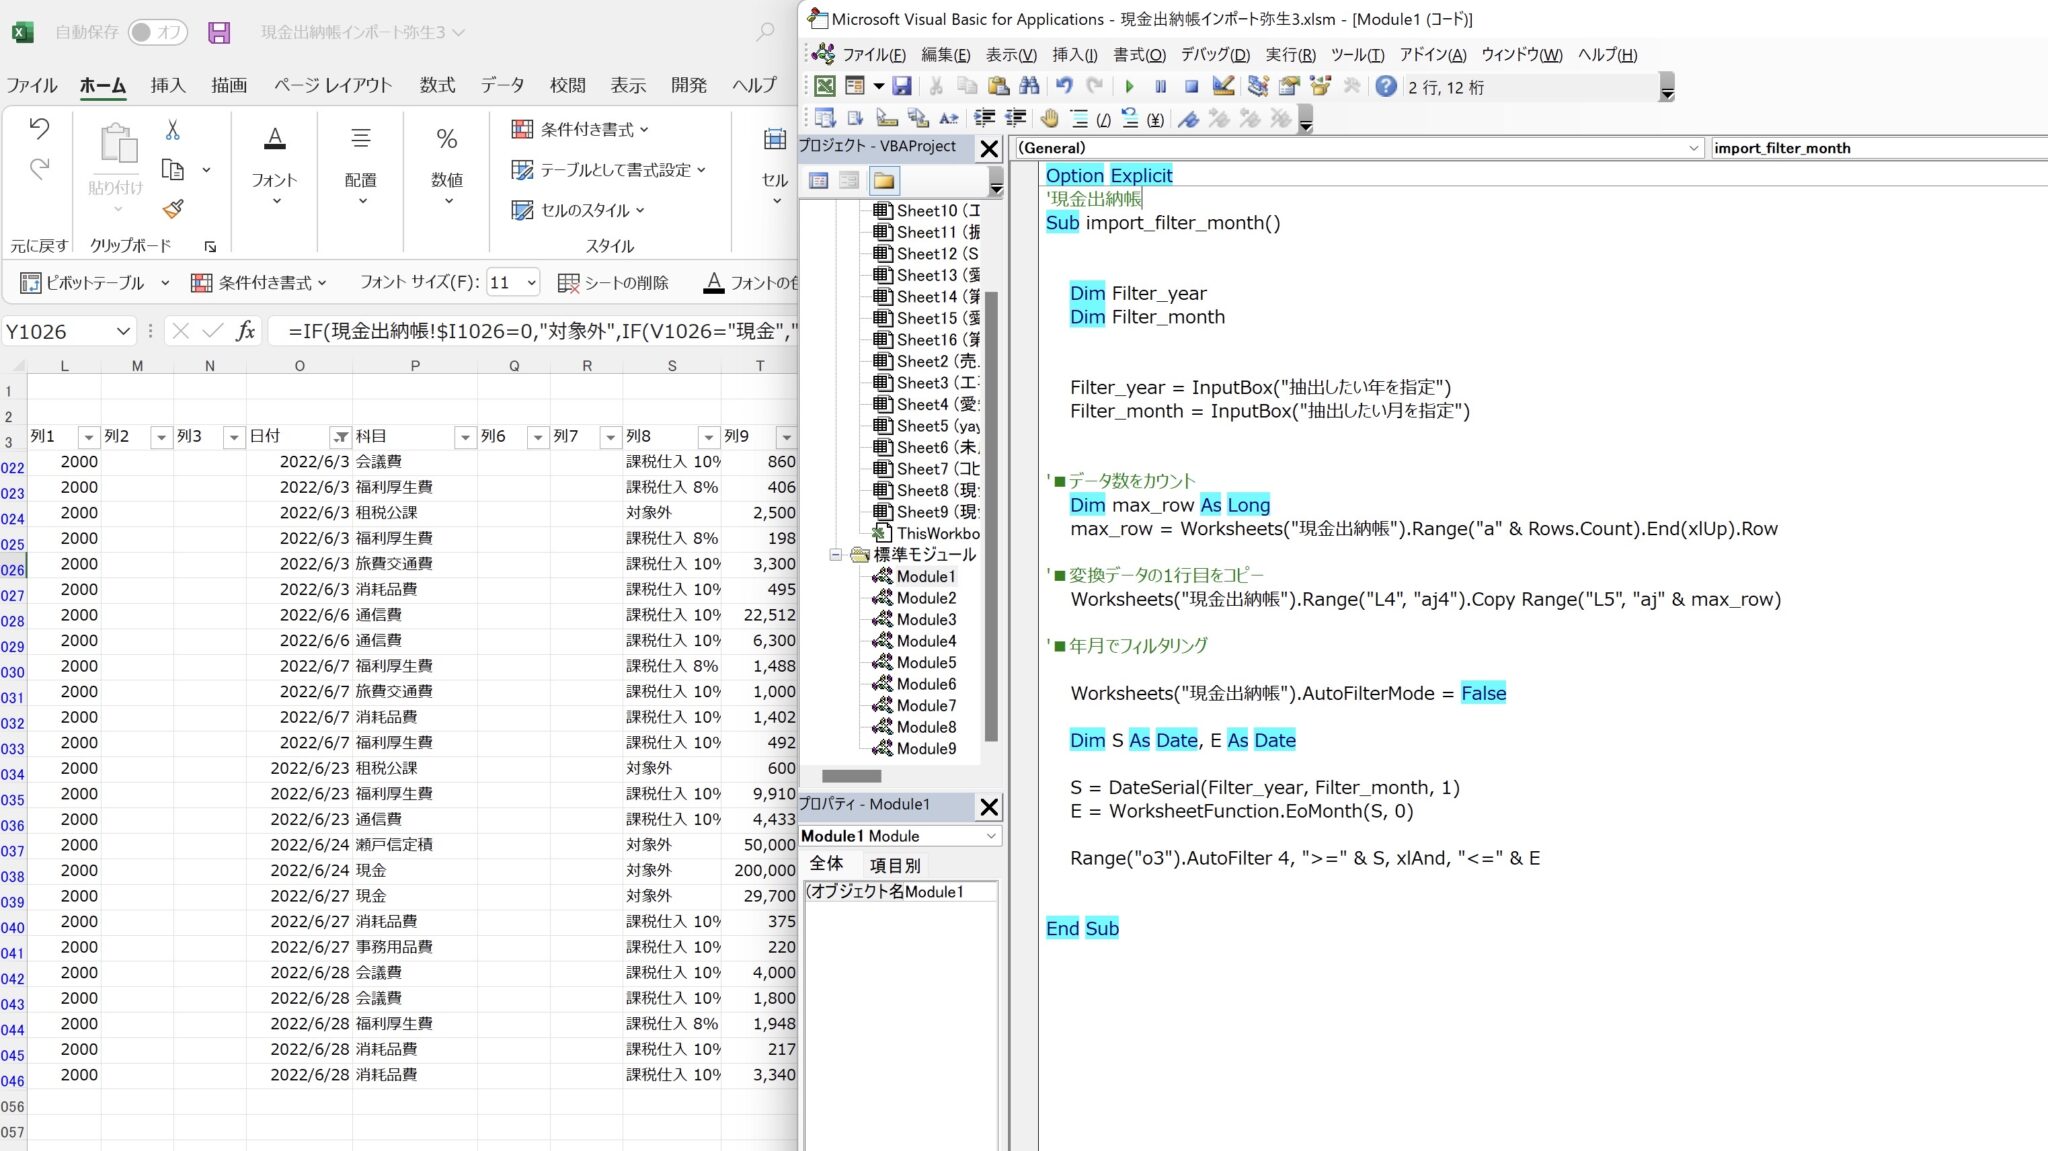Viewport: 2048px width, 1151px height.
Task: Click the VBA Help question mark icon
Action: [x=1385, y=87]
